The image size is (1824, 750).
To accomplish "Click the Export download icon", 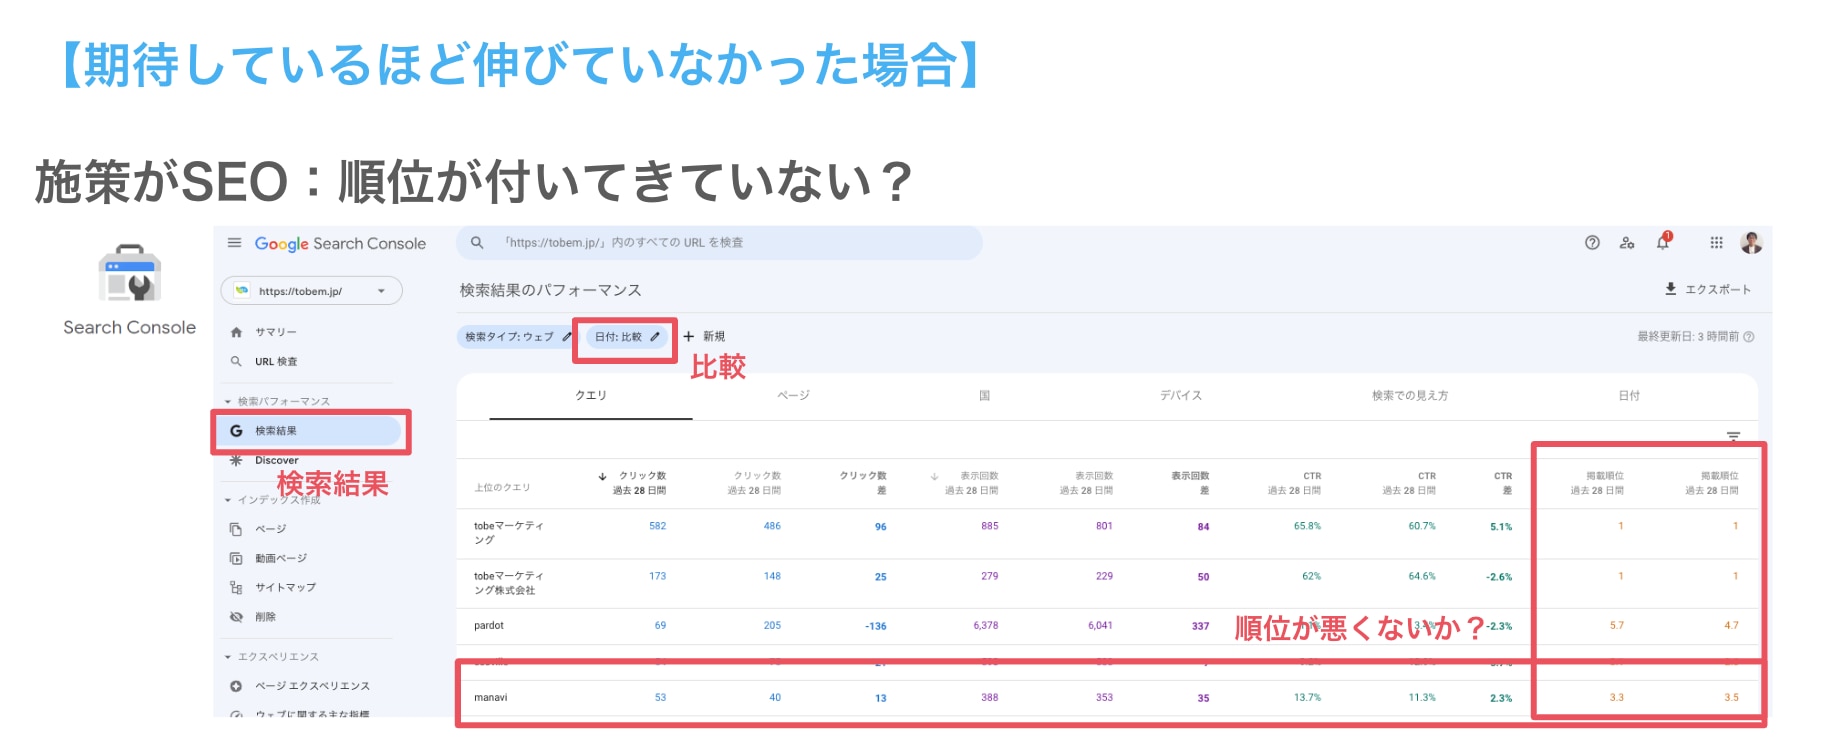I will point(1670,289).
